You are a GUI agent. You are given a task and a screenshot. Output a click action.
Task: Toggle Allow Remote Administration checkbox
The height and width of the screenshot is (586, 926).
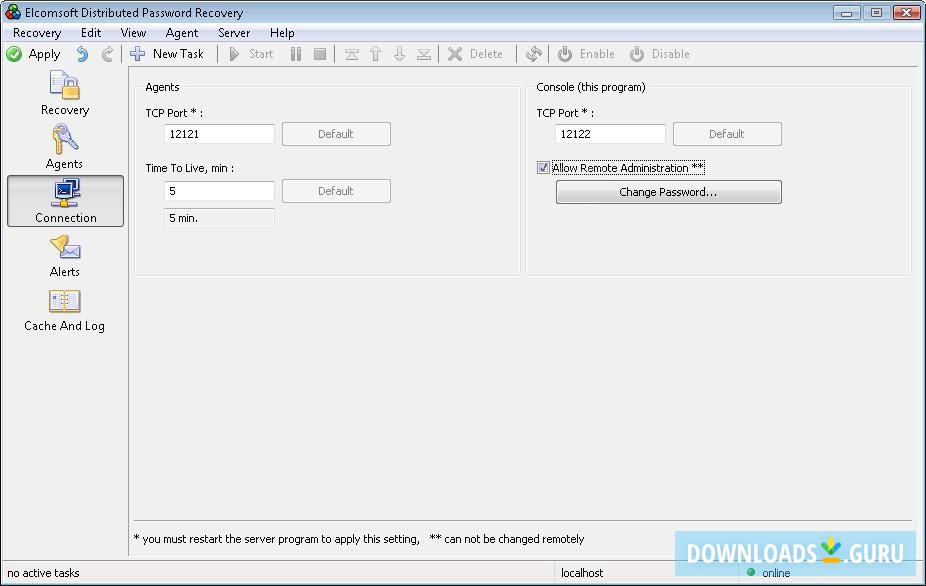[x=543, y=168]
